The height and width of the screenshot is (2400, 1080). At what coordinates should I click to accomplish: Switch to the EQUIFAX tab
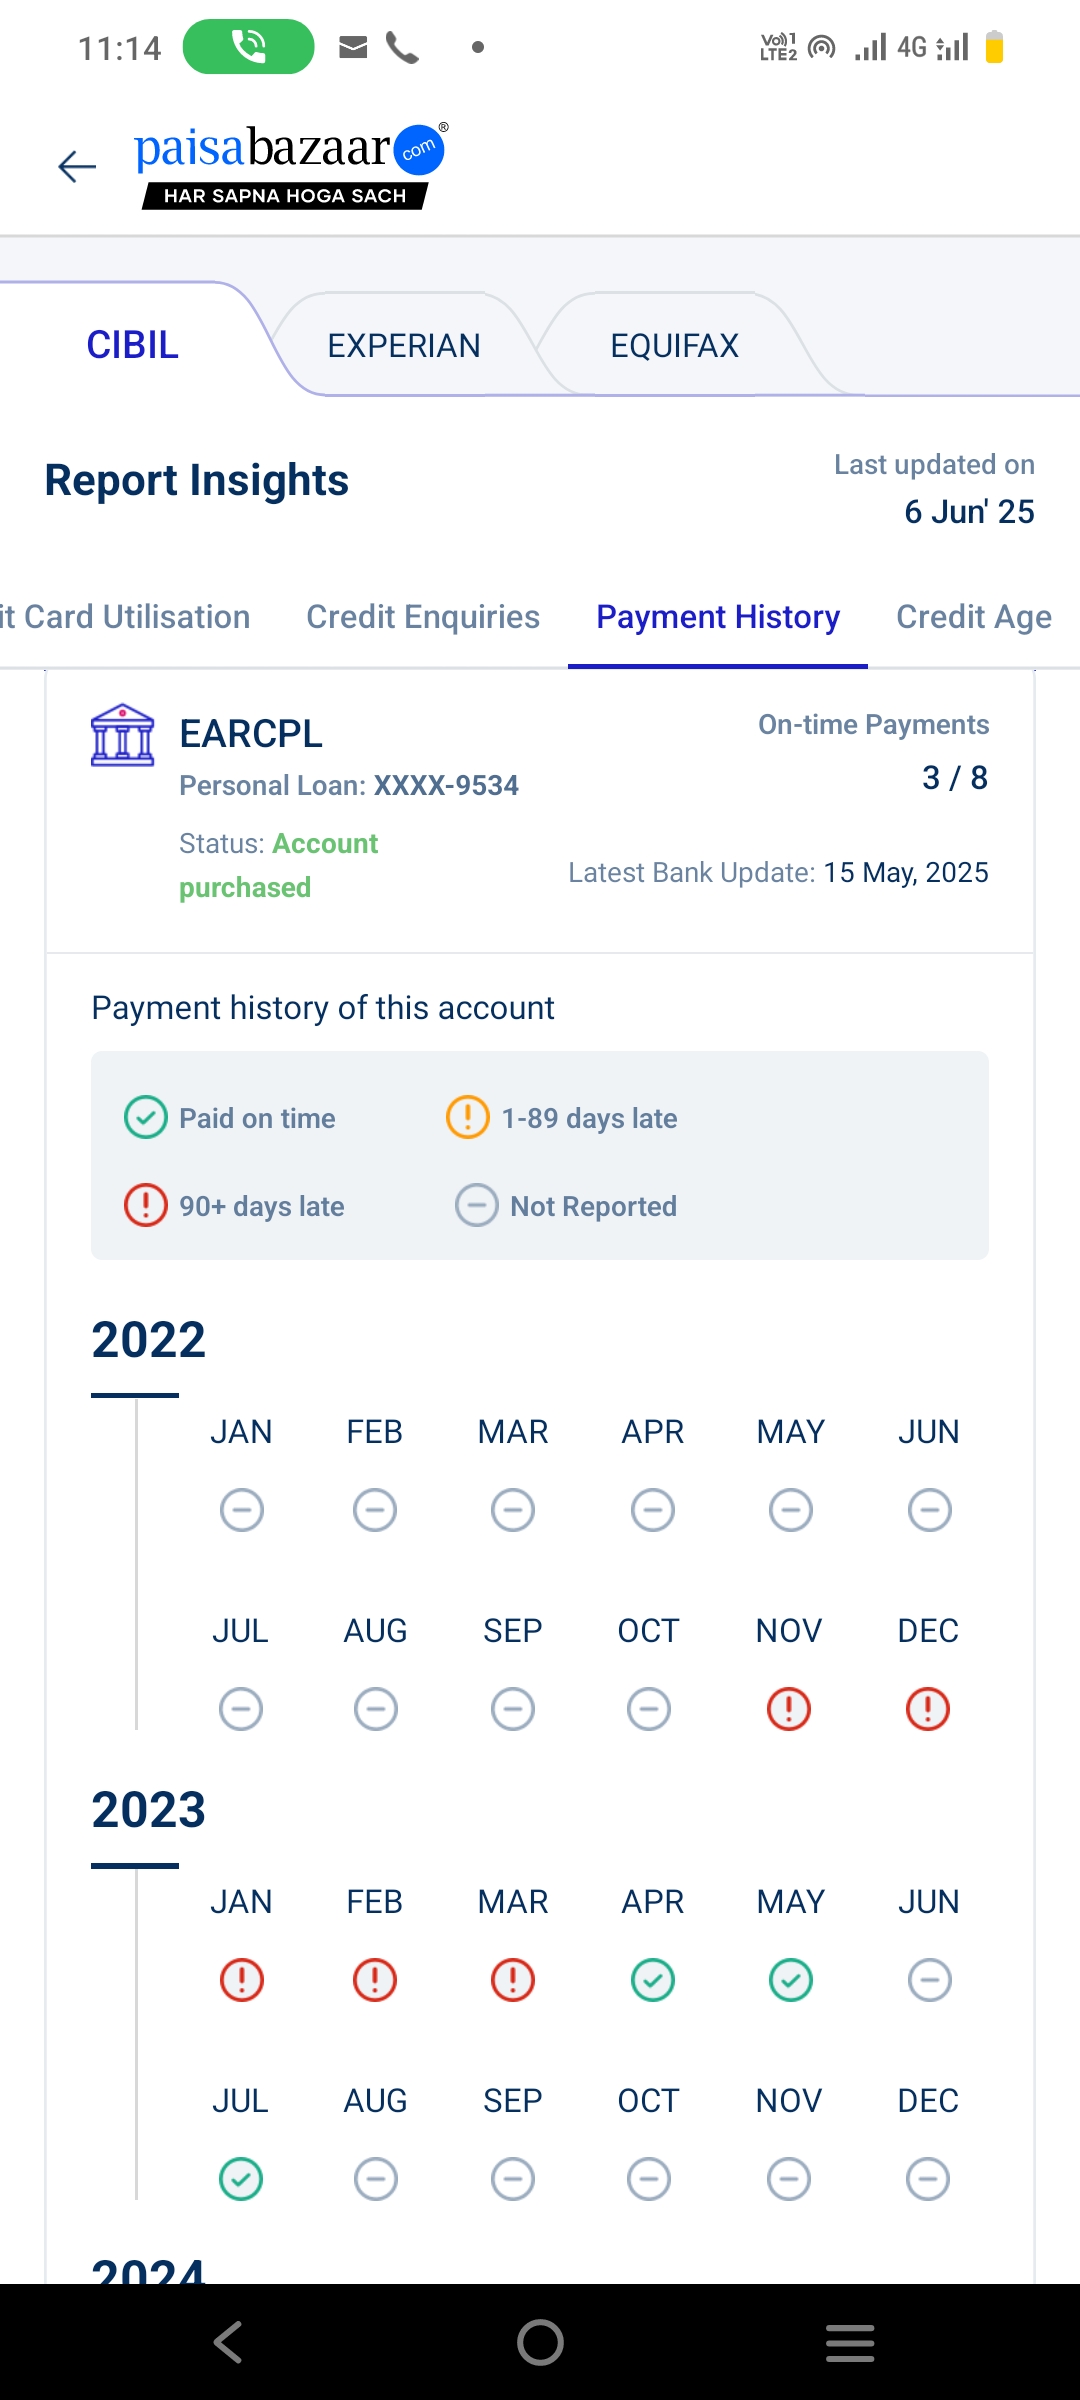674,346
